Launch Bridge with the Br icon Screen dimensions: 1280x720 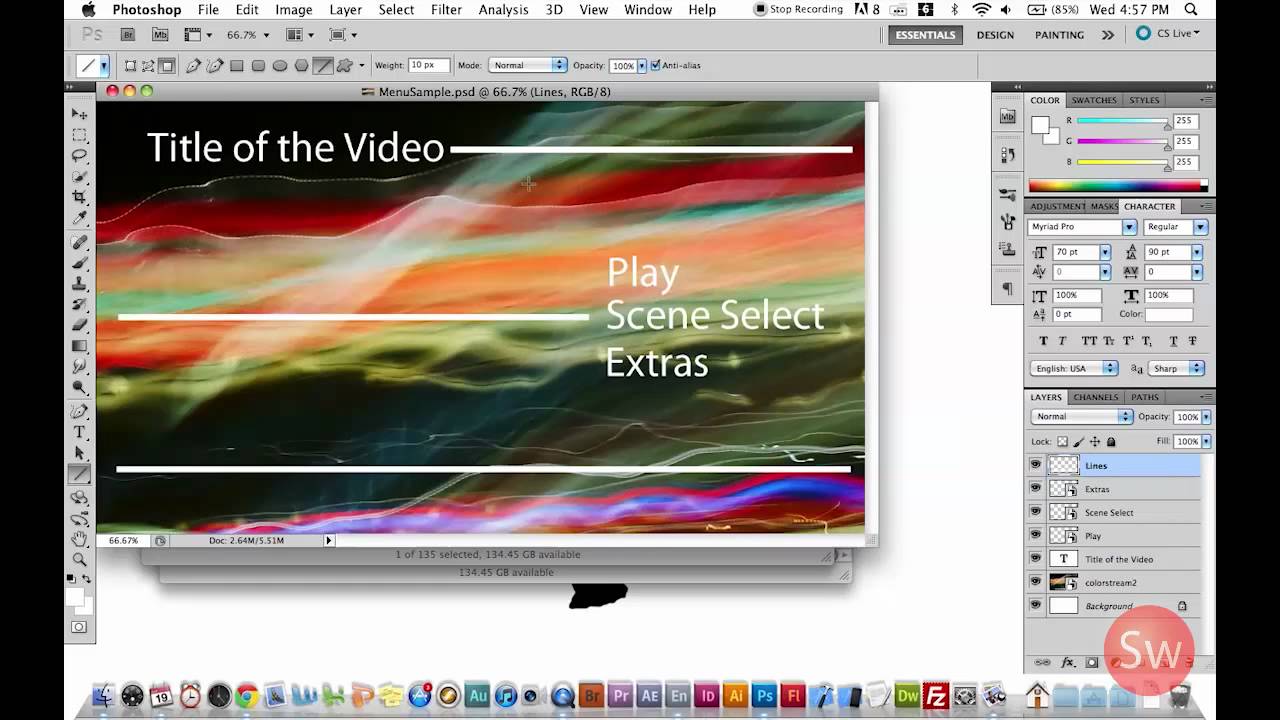coord(128,35)
